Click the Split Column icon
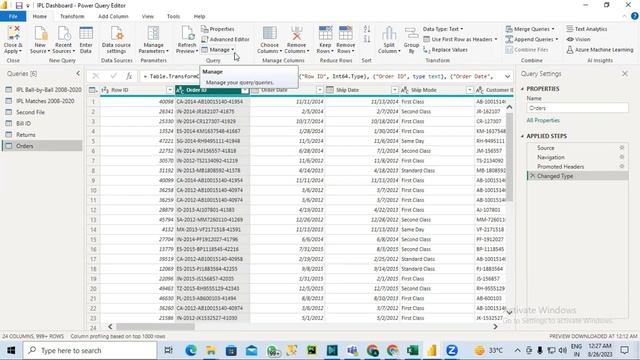 389,33
